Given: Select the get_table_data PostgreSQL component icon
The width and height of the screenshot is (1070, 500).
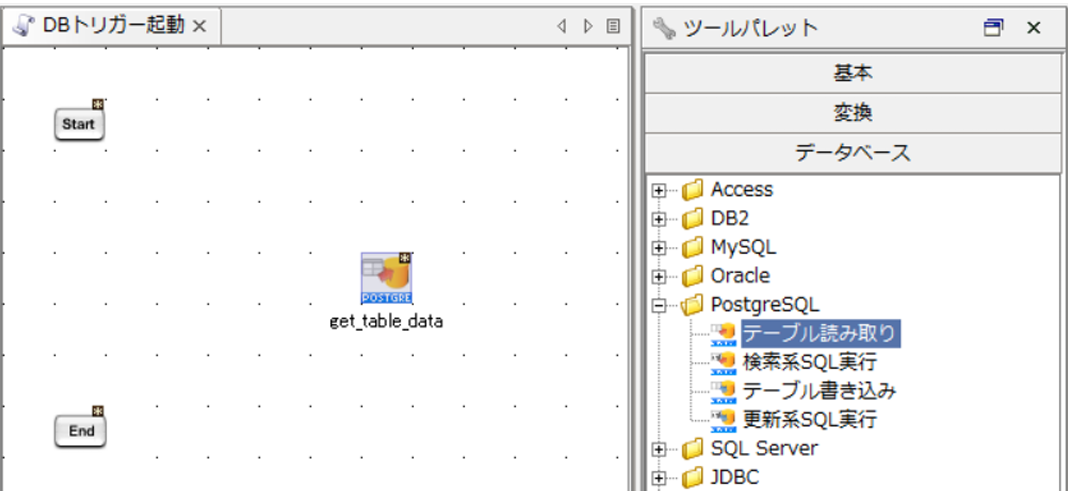Looking at the screenshot, I should (386, 278).
